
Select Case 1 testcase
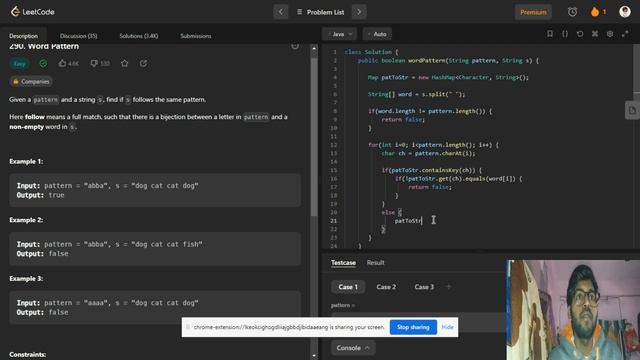pos(348,287)
